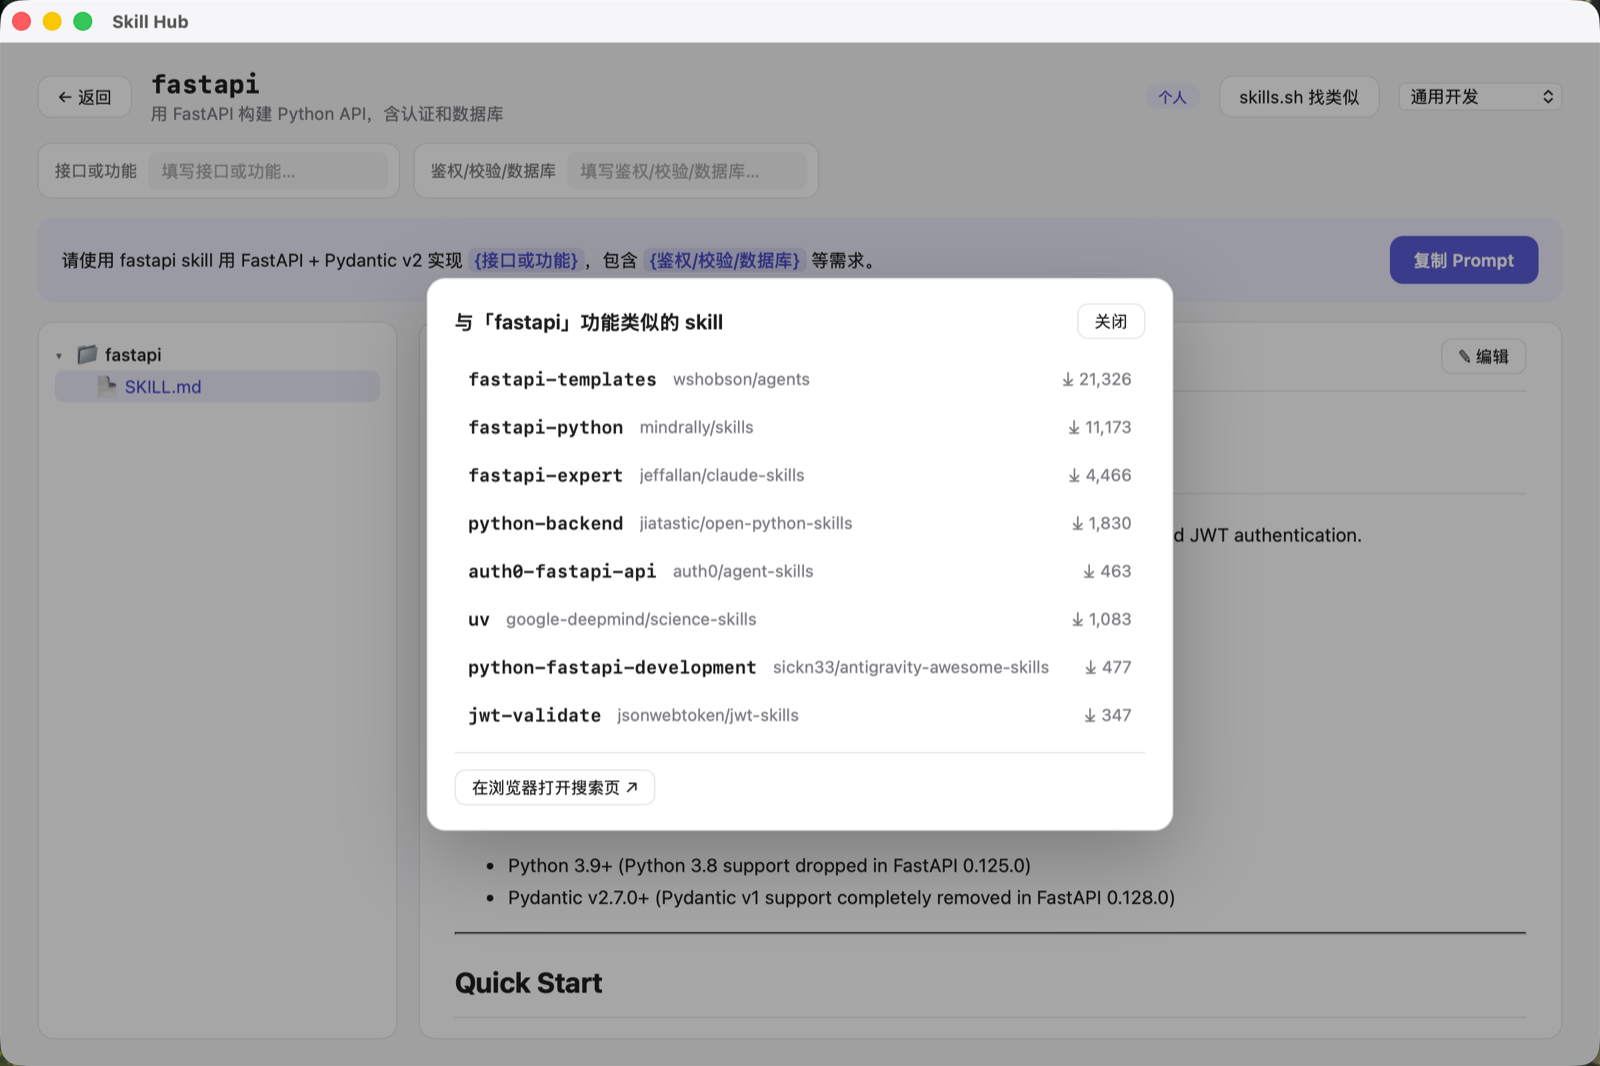Click the Pydantic v2.7.0+ requirement bullet

pyautogui.click(x=841, y=897)
